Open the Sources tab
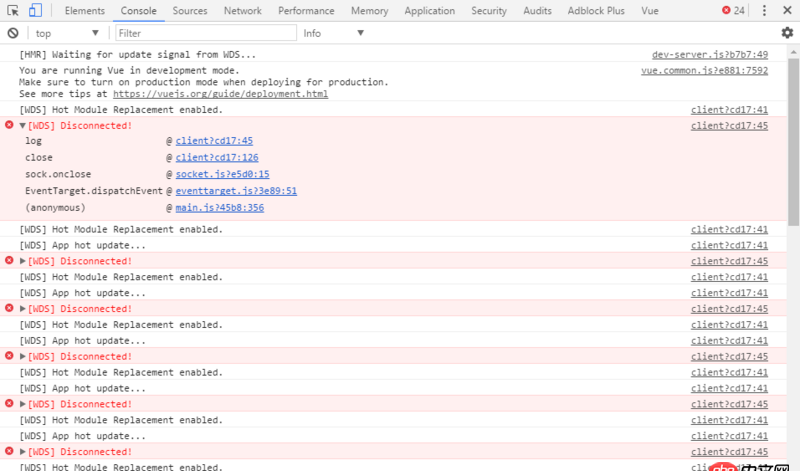The height and width of the screenshot is (471, 800). tap(190, 11)
